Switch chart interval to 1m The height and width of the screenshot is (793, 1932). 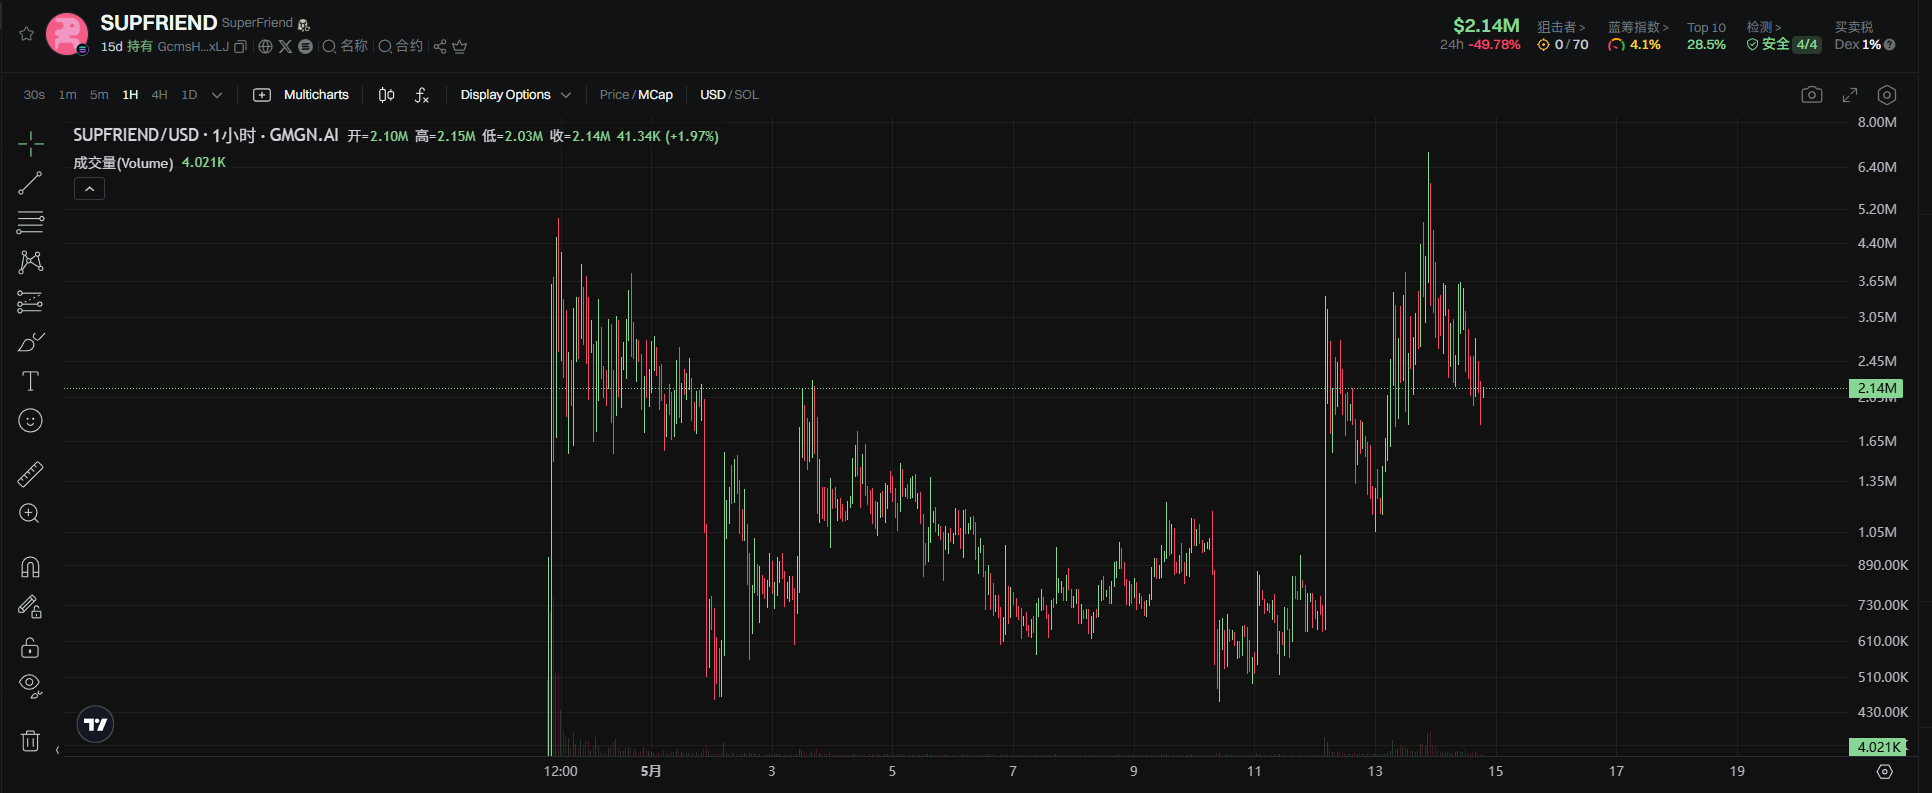pos(68,95)
